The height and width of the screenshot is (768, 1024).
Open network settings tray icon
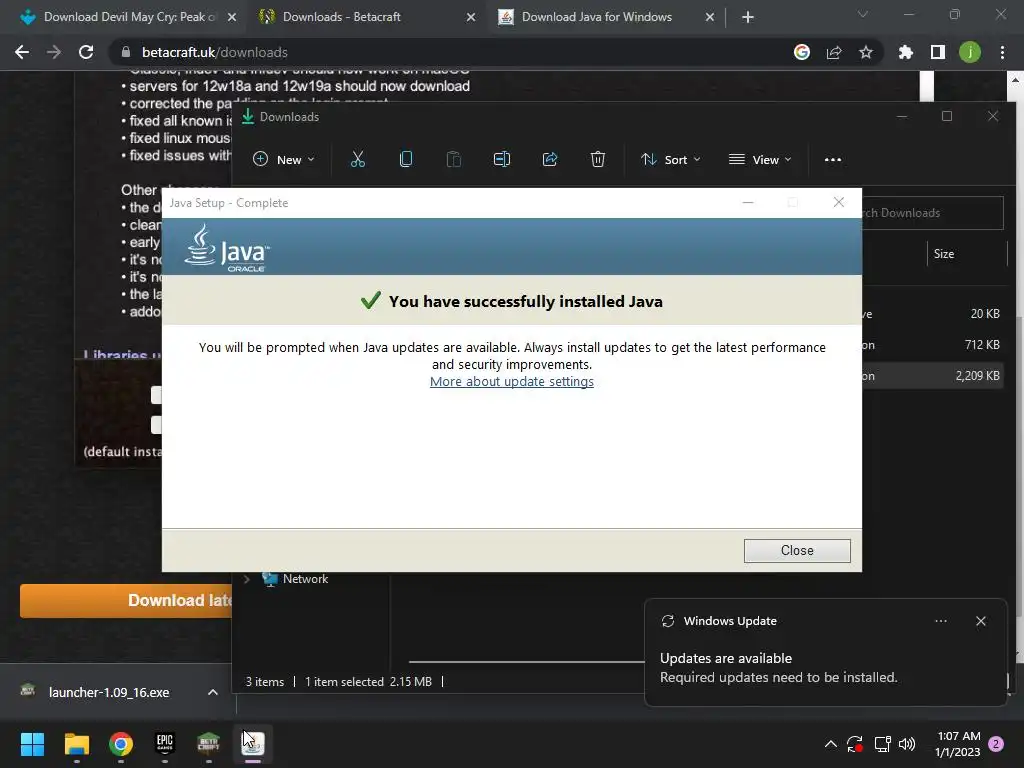882,744
